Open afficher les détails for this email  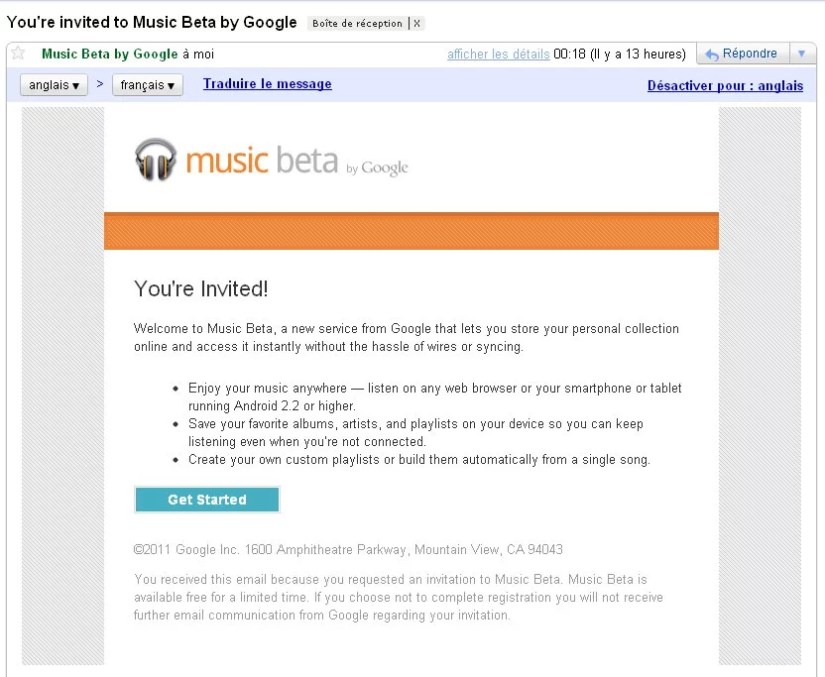tap(496, 53)
